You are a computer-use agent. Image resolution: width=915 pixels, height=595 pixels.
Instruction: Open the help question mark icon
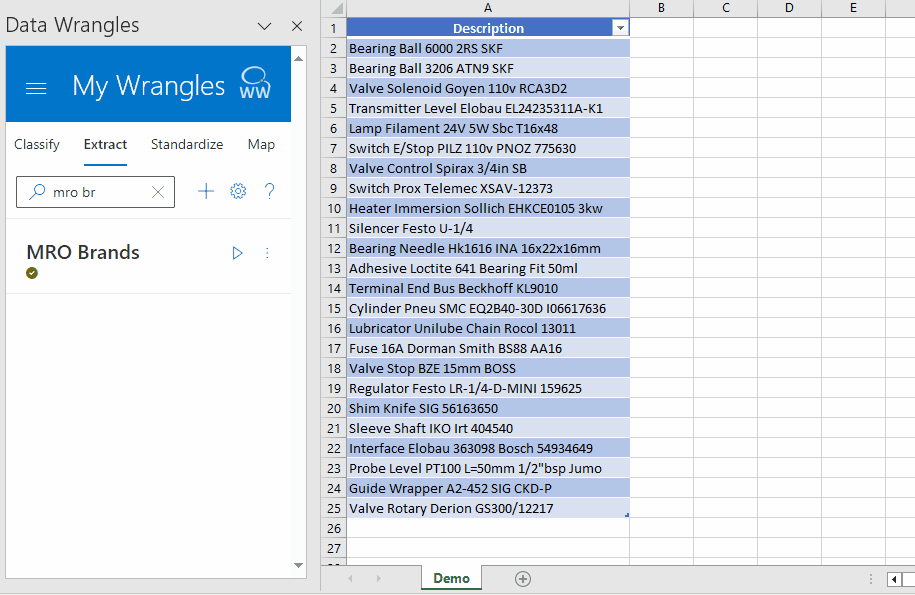269,191
